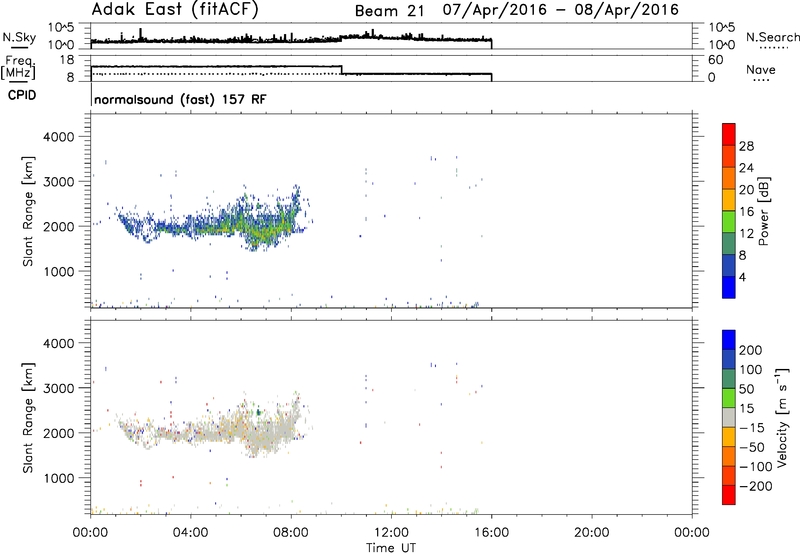Click the date range '07/Apr/2016 - 08/Apr/2016'

pyautogui.click(x=561, y=10)
